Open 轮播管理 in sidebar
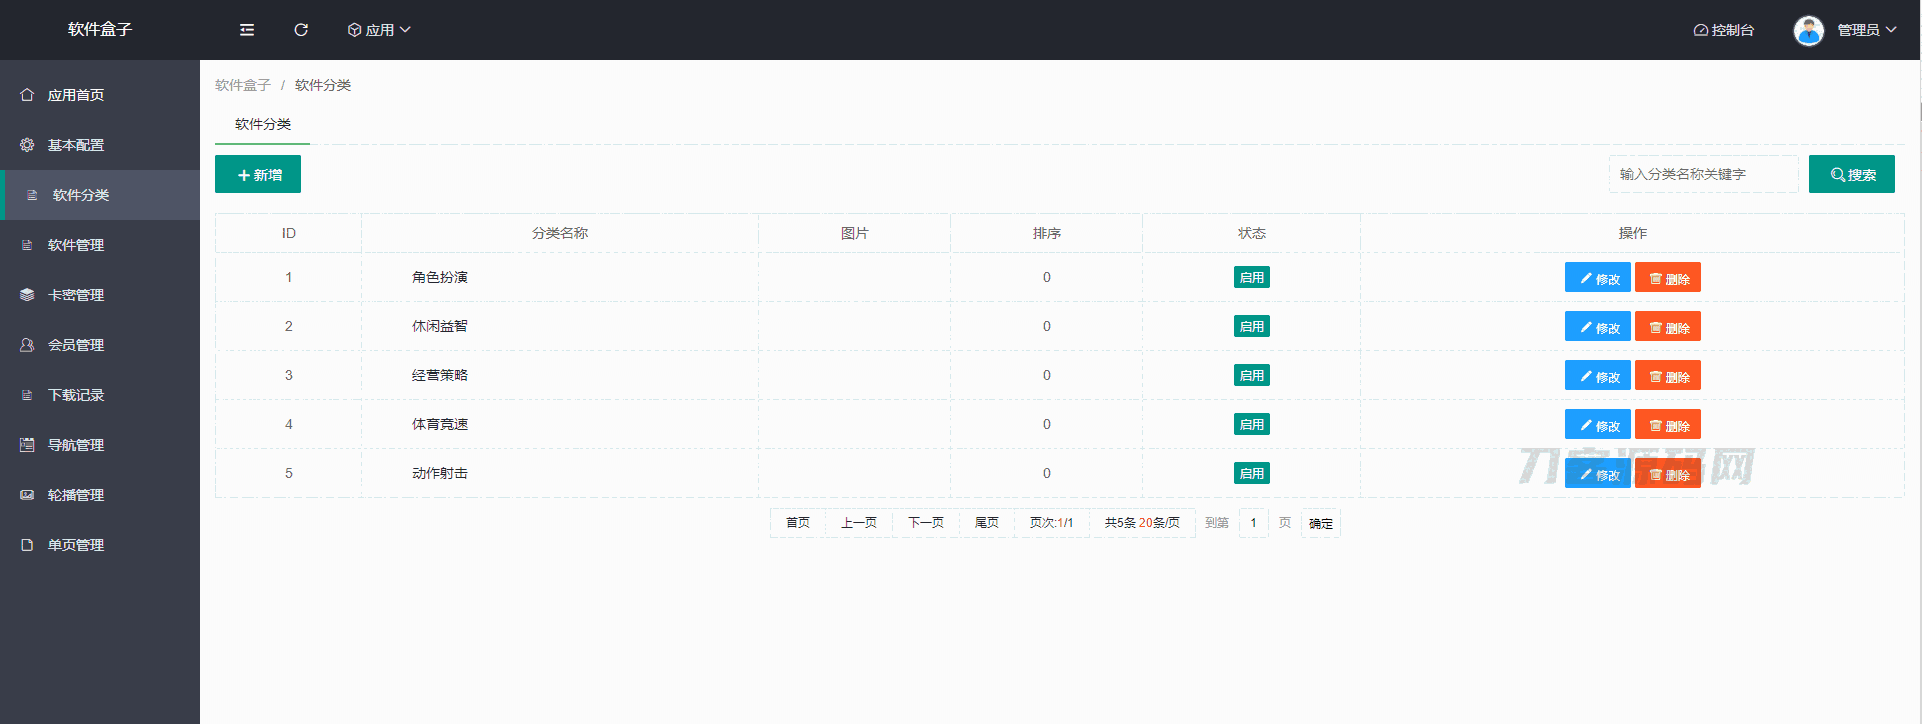The width and height of the screenshot is (1922, 724). click(100, 495)
